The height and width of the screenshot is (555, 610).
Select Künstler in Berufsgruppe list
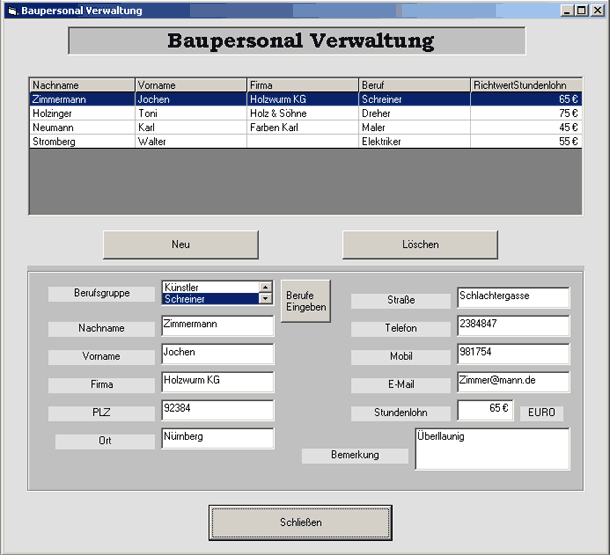pos(209,287)
